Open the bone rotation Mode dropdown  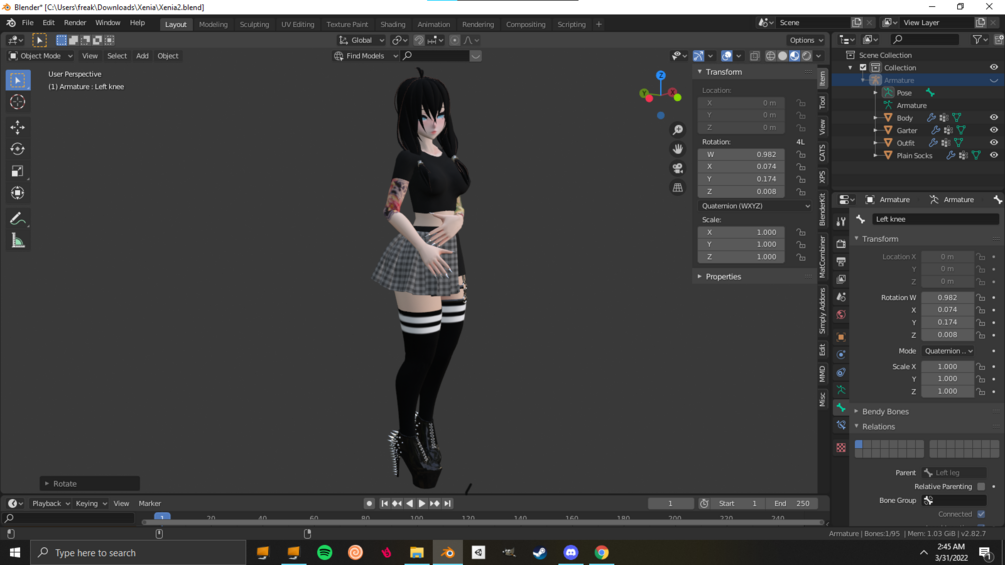(x=949, y=351)
